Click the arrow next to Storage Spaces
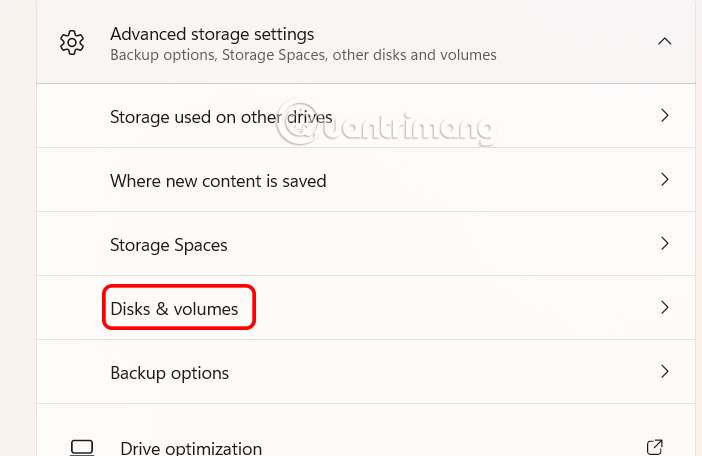This screenshot has width=702, height=456. tap(664, 244)
